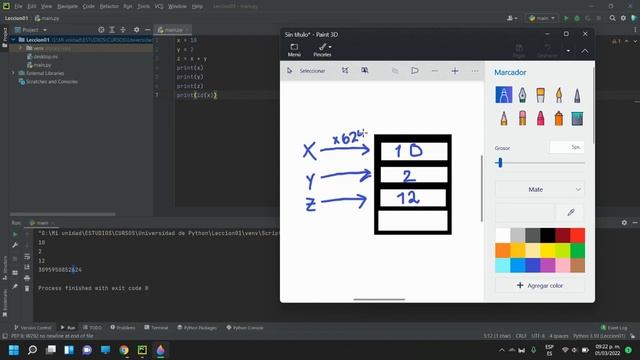640x360 pixels.
Task: Pick the red color swatch
Action: 577,235
